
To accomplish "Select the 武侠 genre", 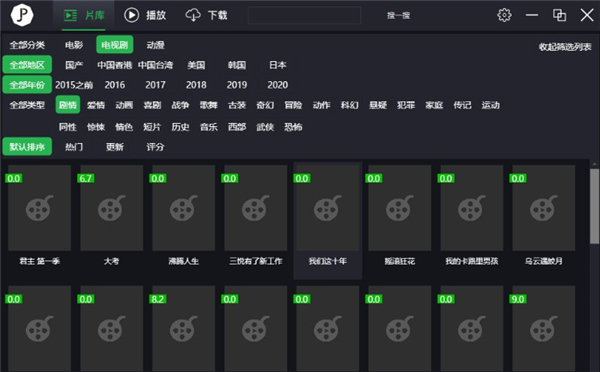I will [x=265, y=127].
